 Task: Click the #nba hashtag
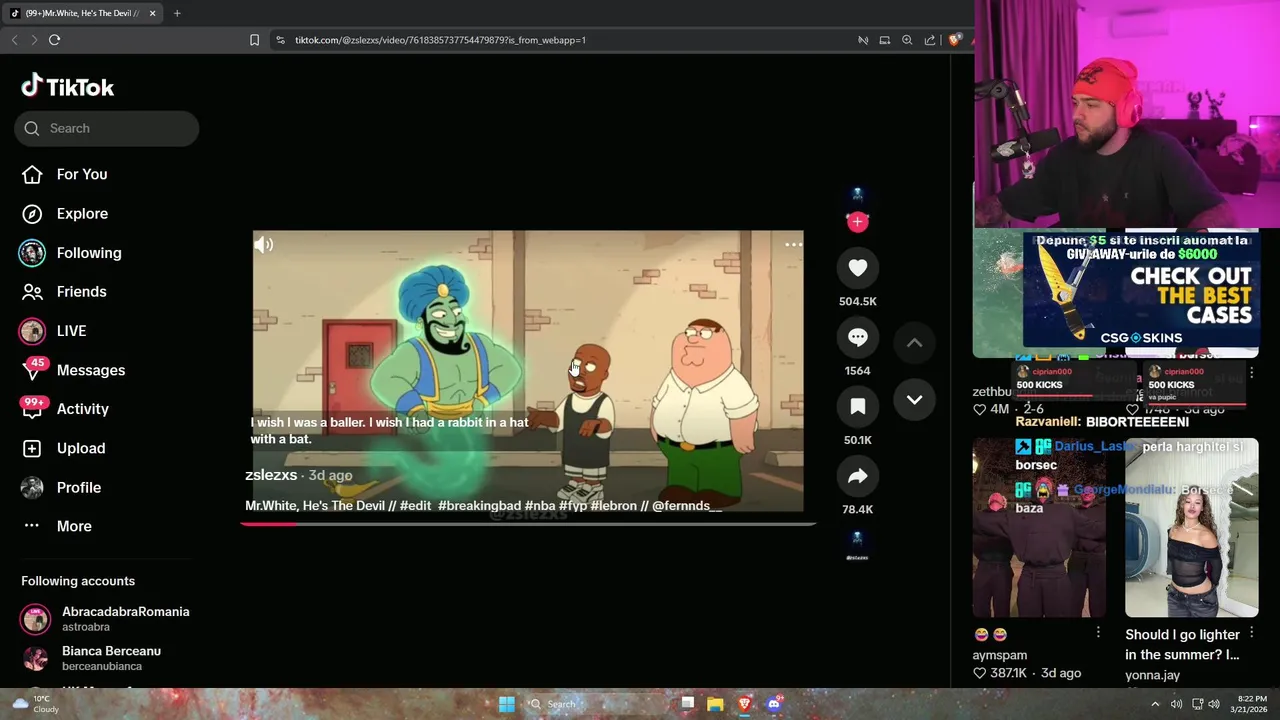540,506
